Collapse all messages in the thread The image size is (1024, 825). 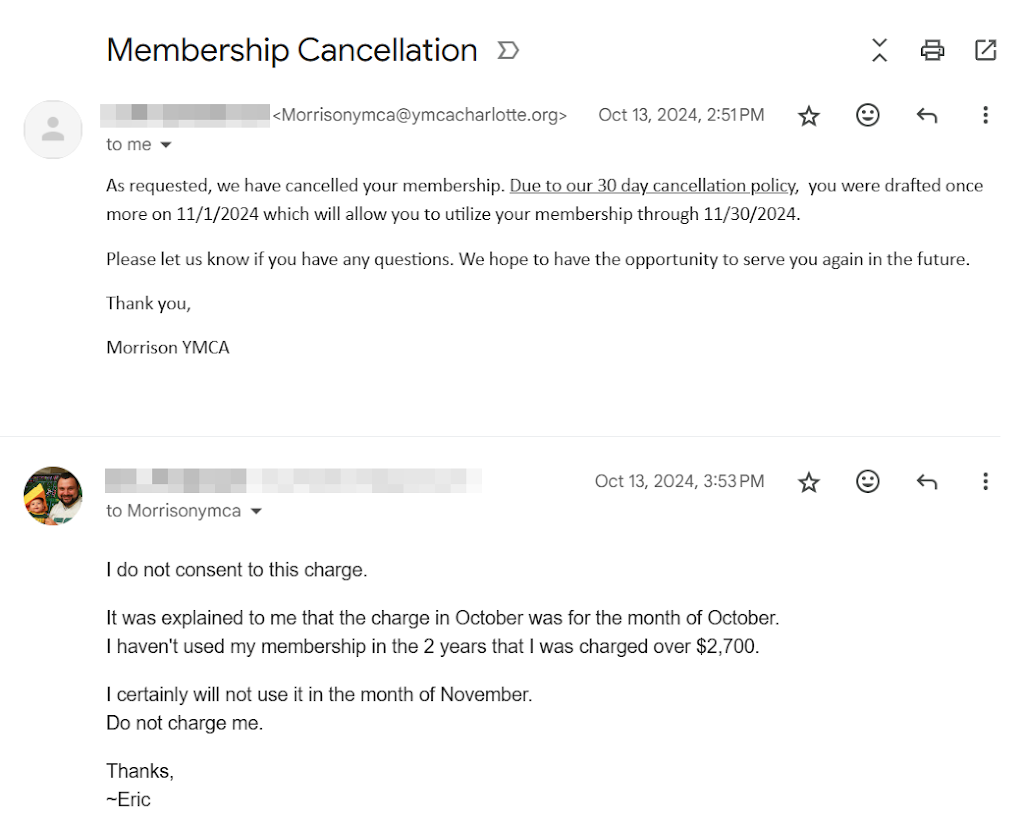[x=879, y=50]
